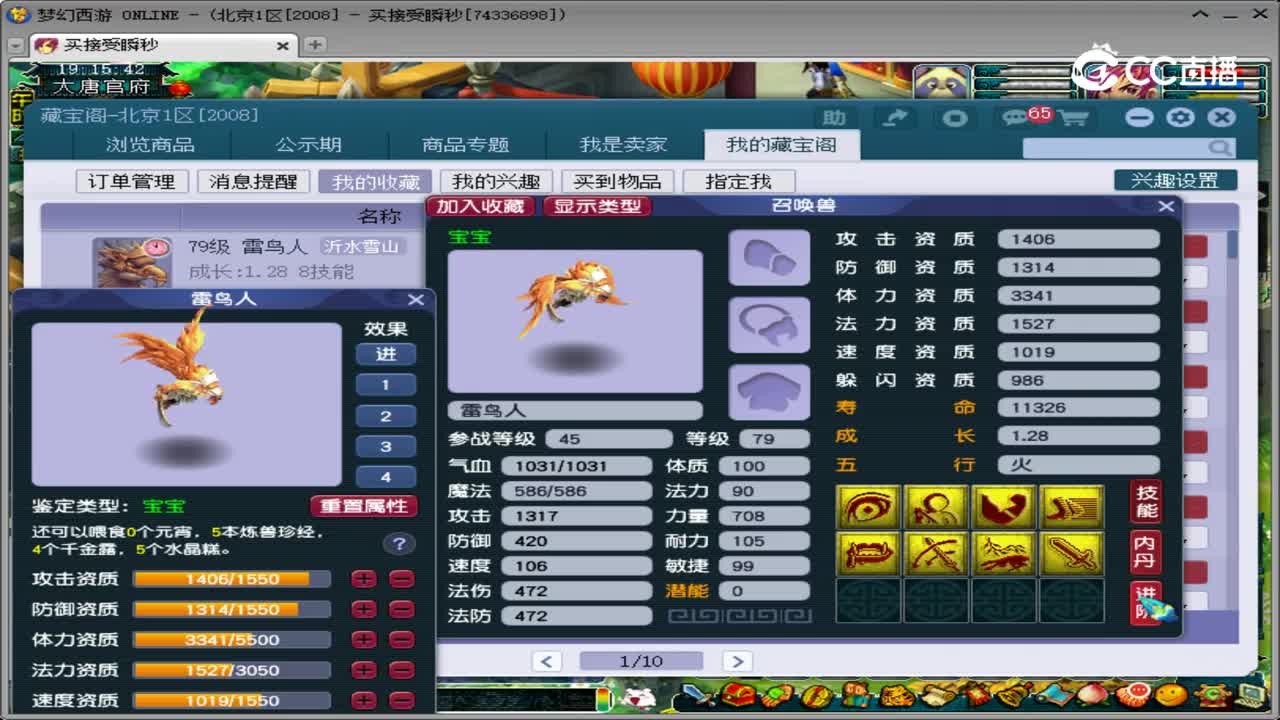Click the sword icon in the bottom game toolbar
The image size is (1280, 720).
pos(697,695)
